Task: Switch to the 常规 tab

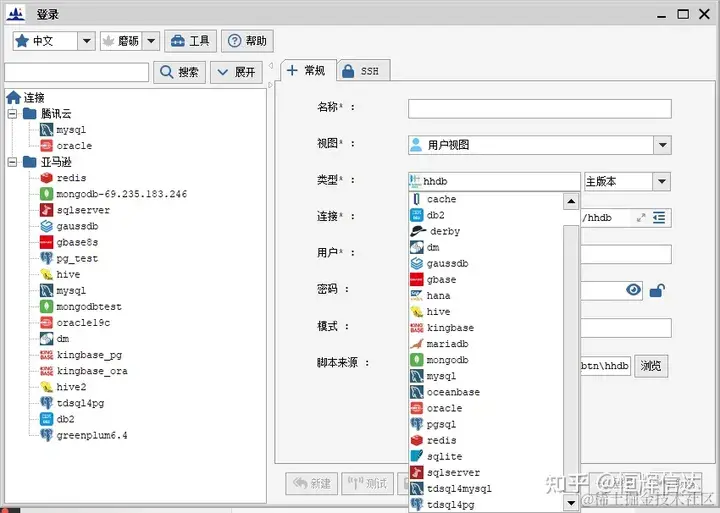Action: coord(308,71)
